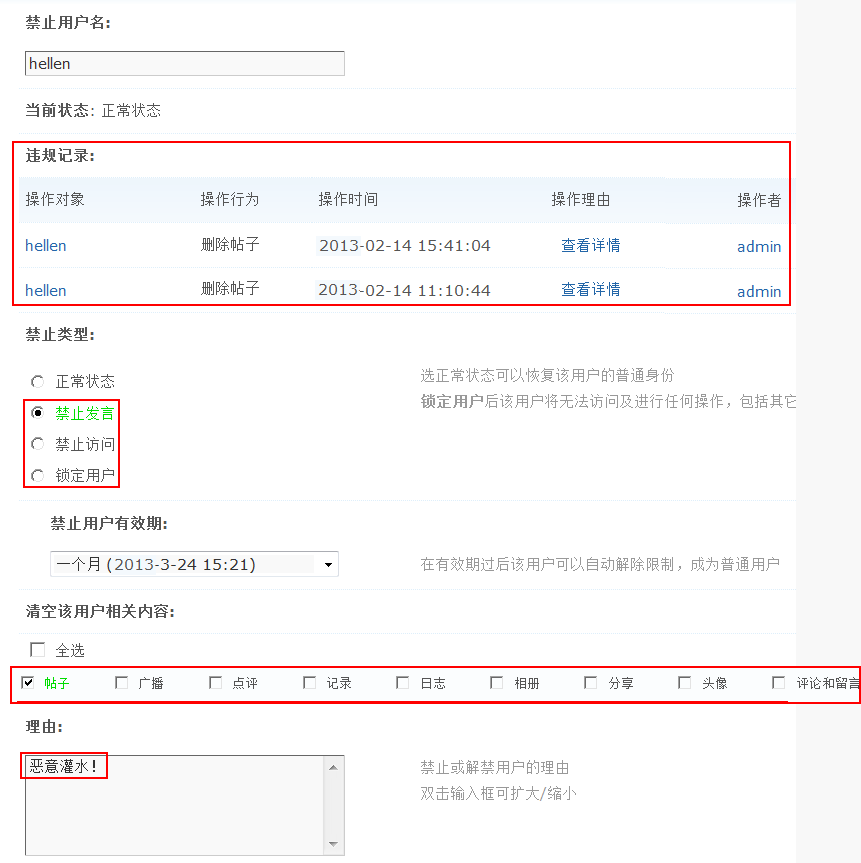
Task: Enable the 广播 checkbox
Action: pyautogui.click(x=122, y=683)
